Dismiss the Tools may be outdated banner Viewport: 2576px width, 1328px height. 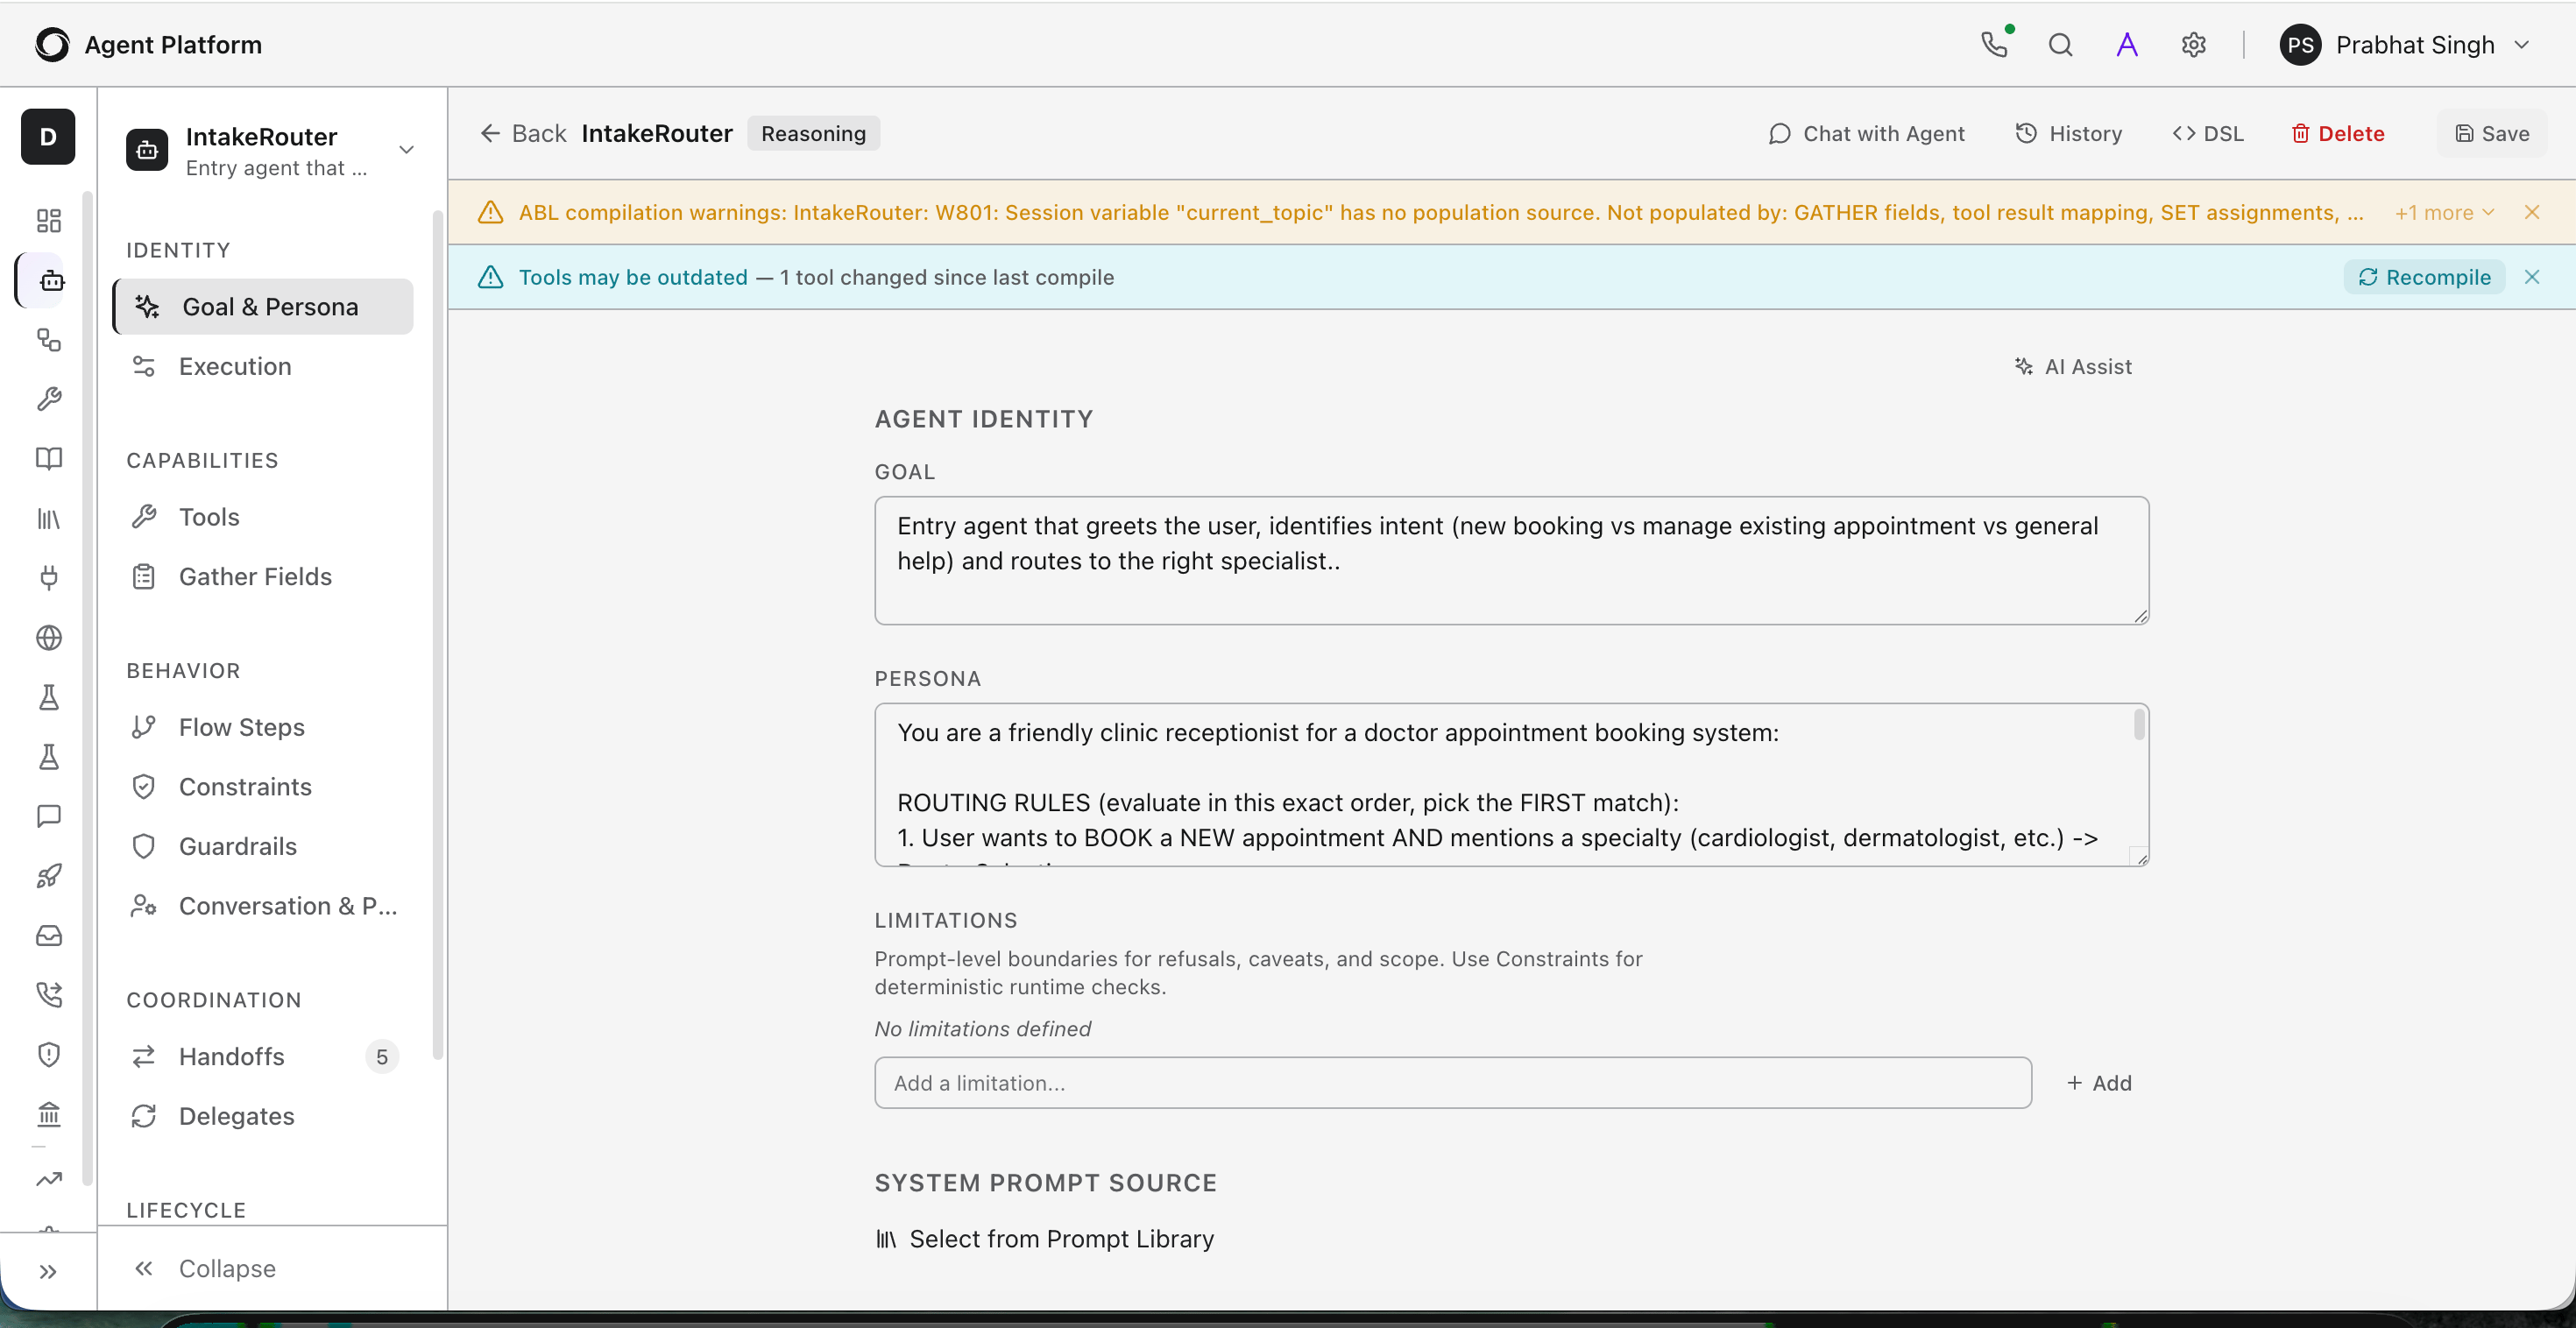[2532, 277]
